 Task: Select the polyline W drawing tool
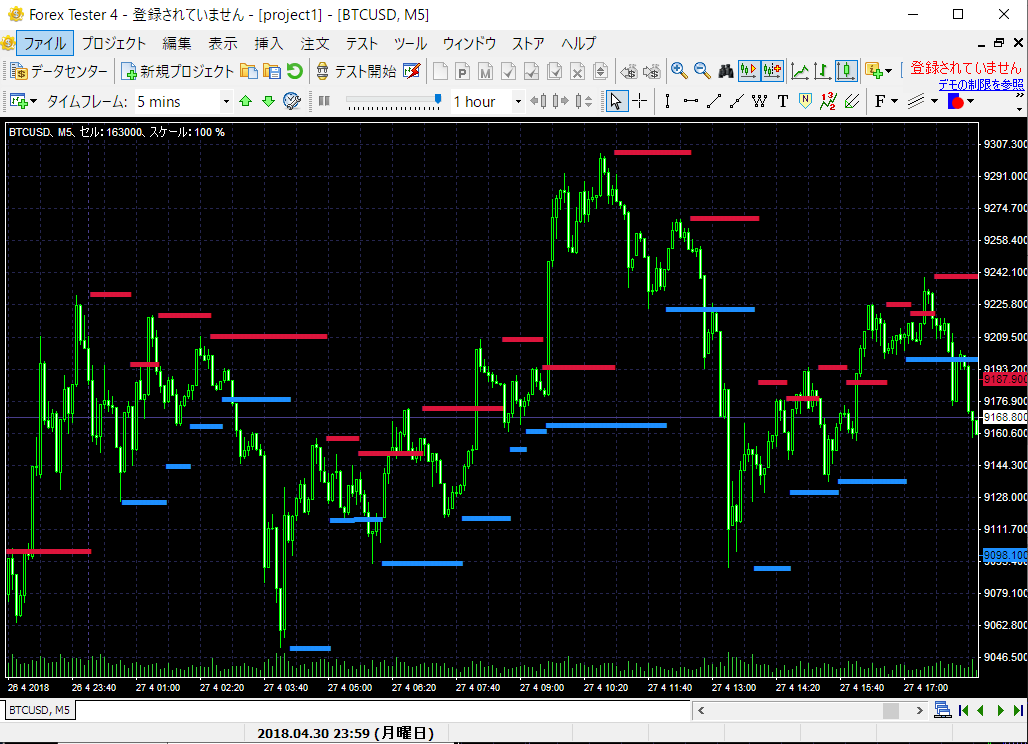coord(759,102)
